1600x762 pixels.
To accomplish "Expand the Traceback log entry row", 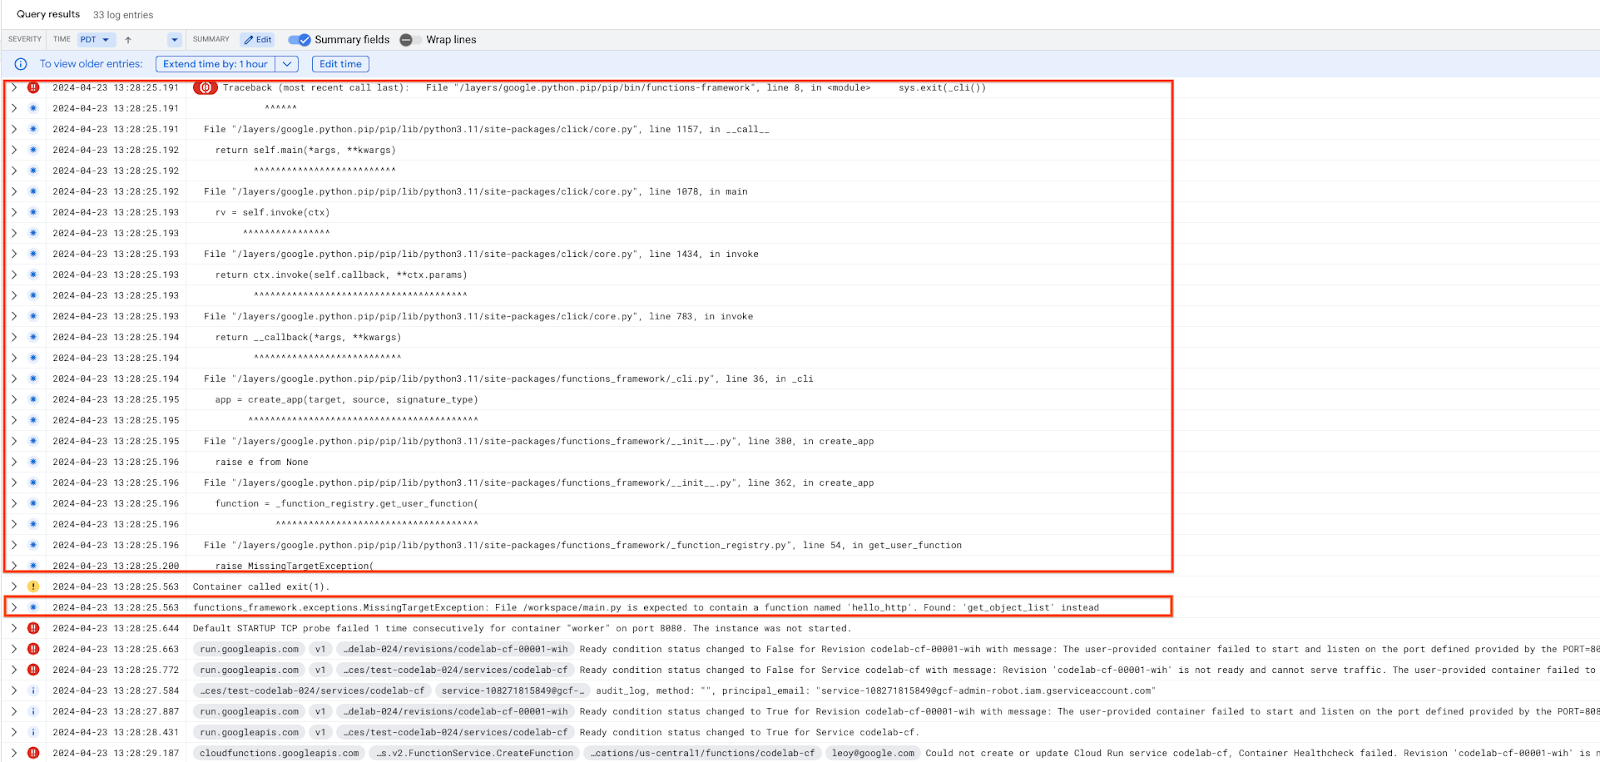I will (x=14, y=88).
